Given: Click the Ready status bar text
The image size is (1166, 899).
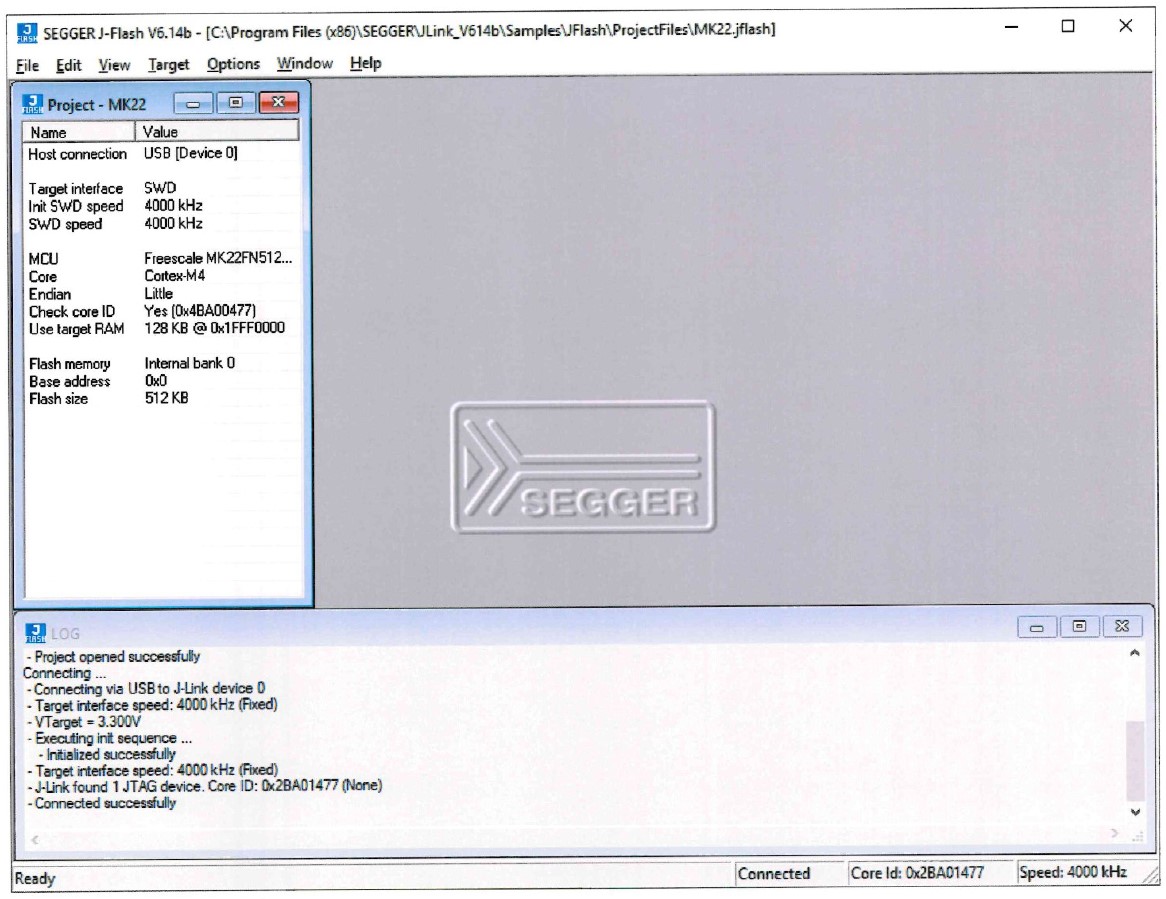Looking at the screenshot, I should (x=35, y=879).
